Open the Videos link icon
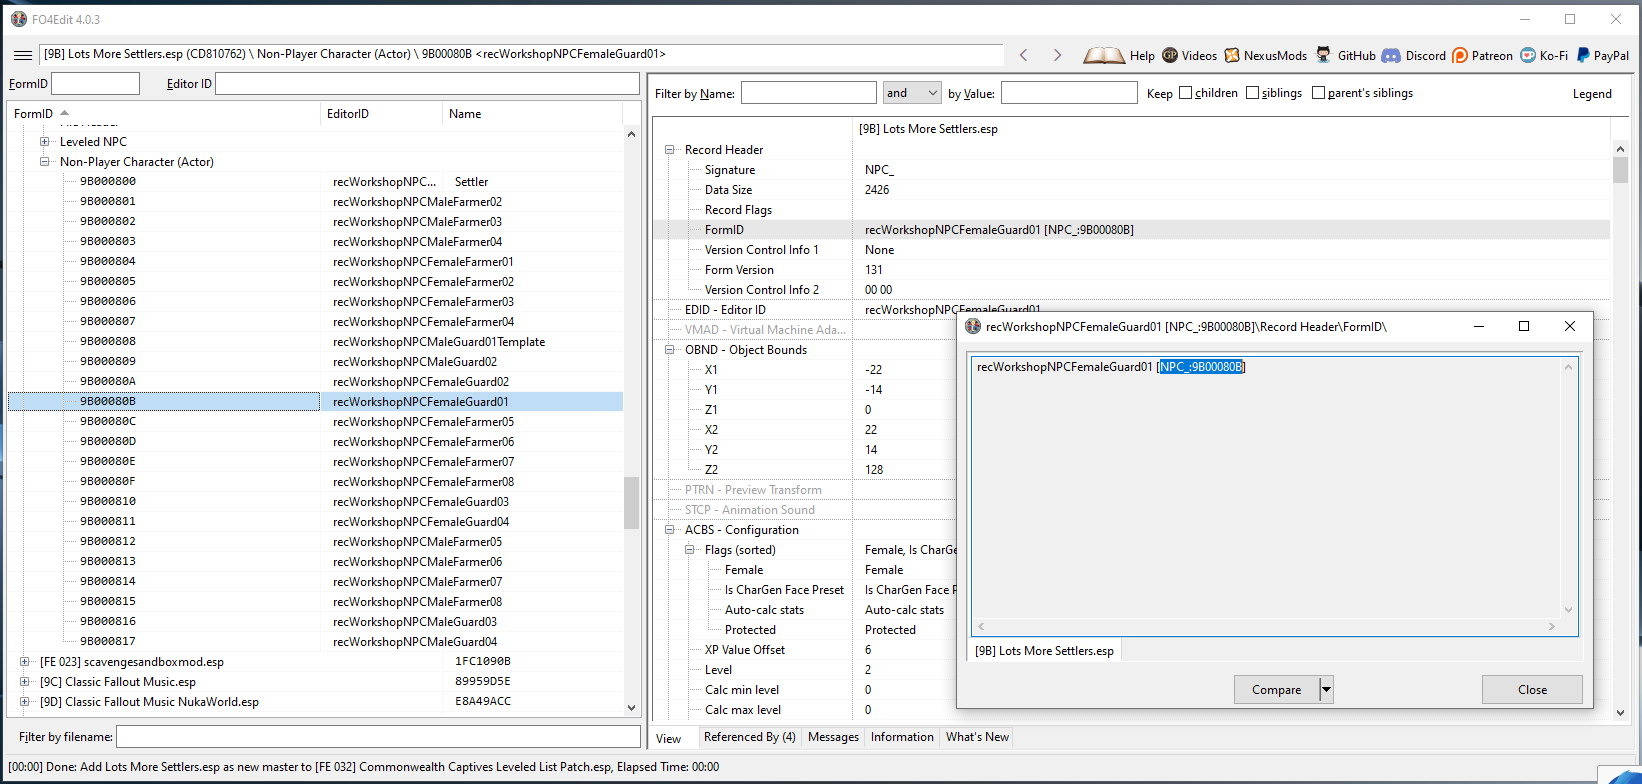The image size is (1642, 784). [1170, 56]
